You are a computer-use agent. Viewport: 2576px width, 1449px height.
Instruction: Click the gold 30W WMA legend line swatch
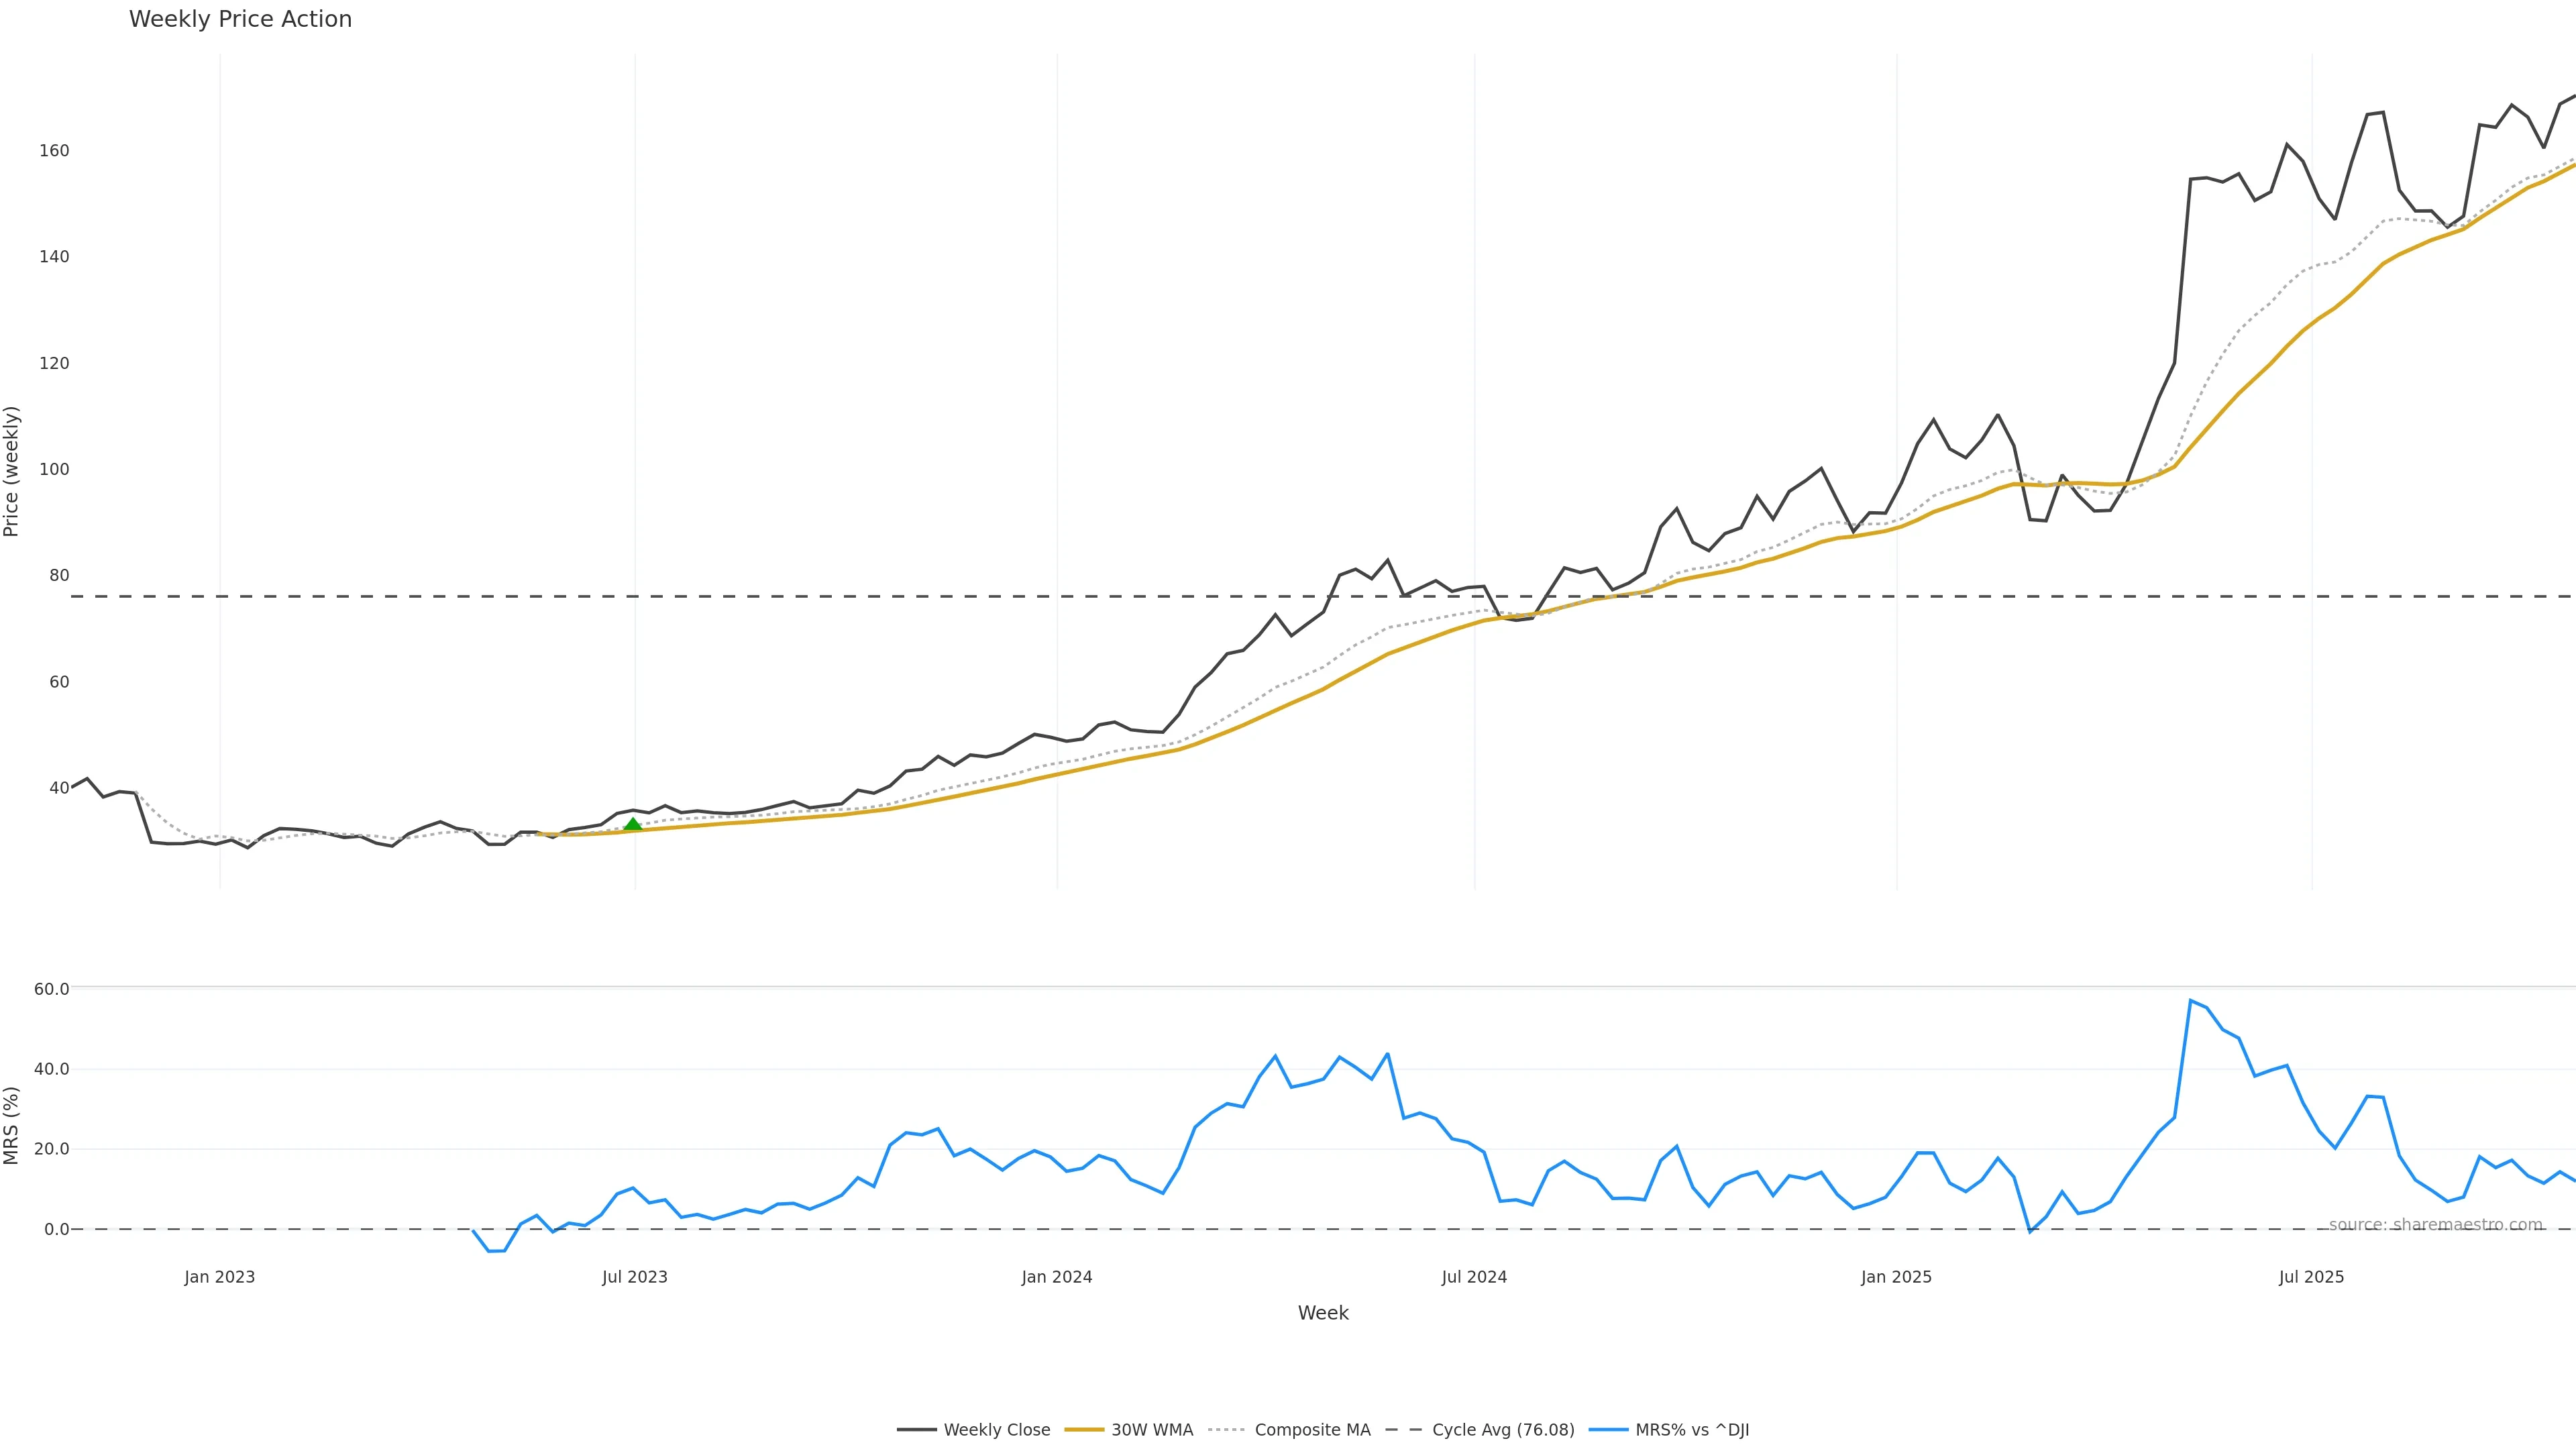coord(1084,1430)
